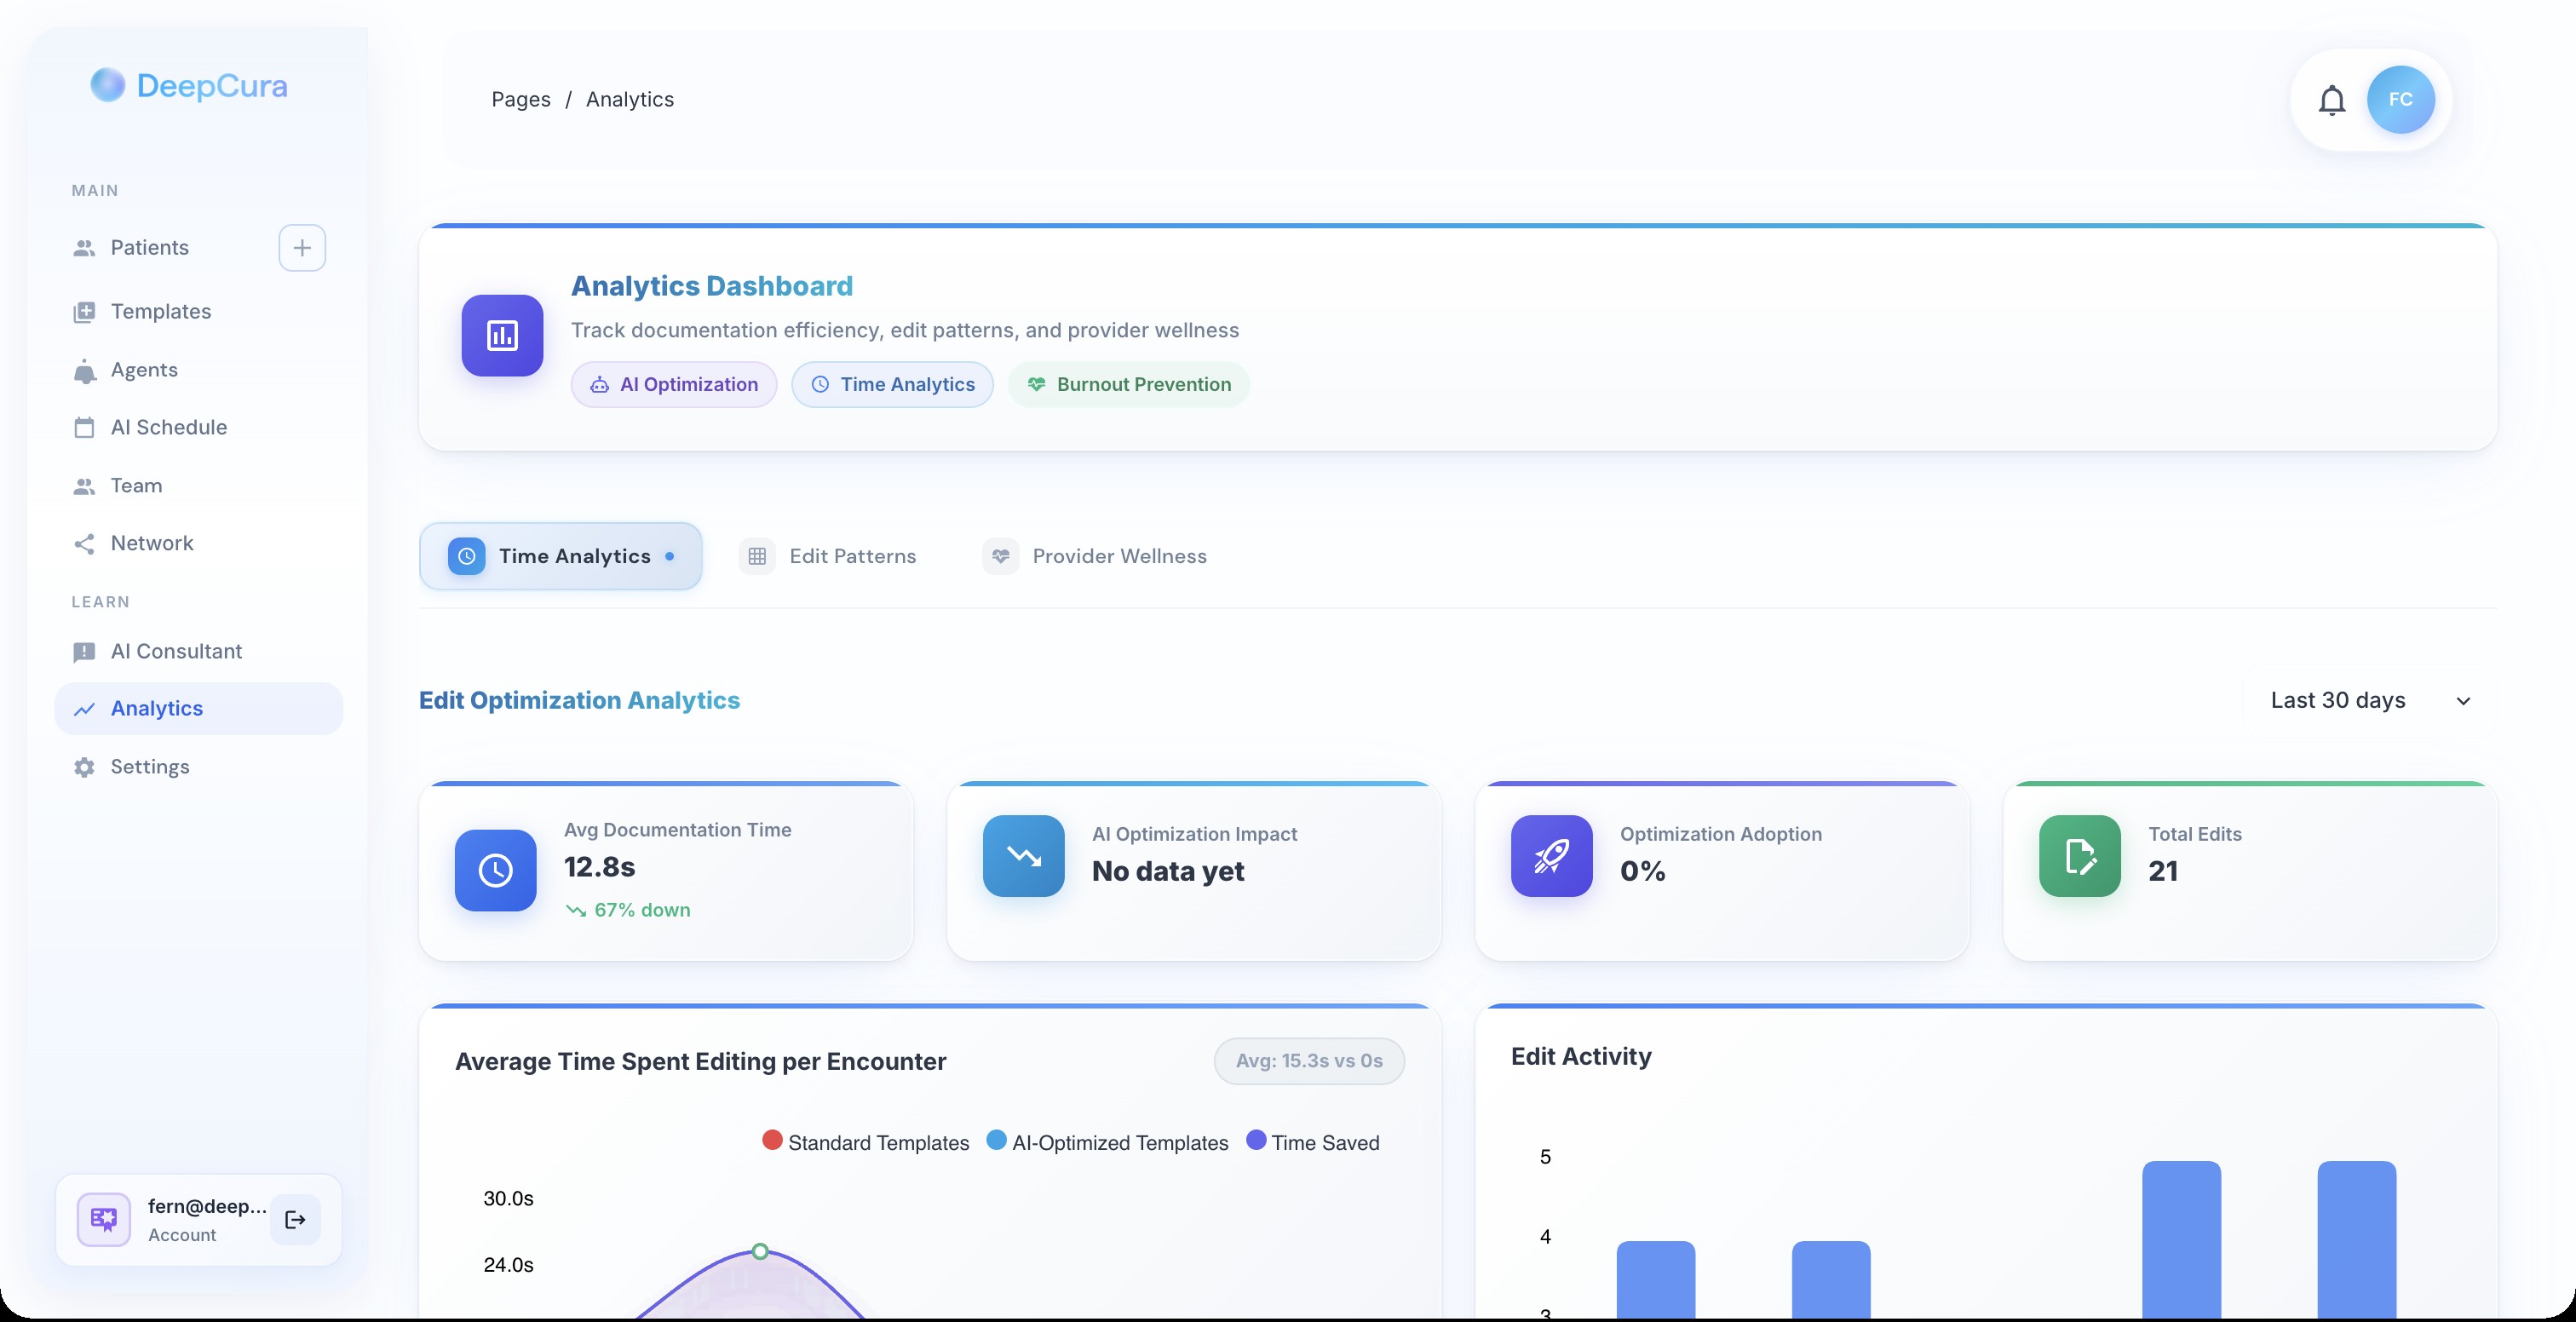Click the AI Optimization chip

[x=674, y=385]
